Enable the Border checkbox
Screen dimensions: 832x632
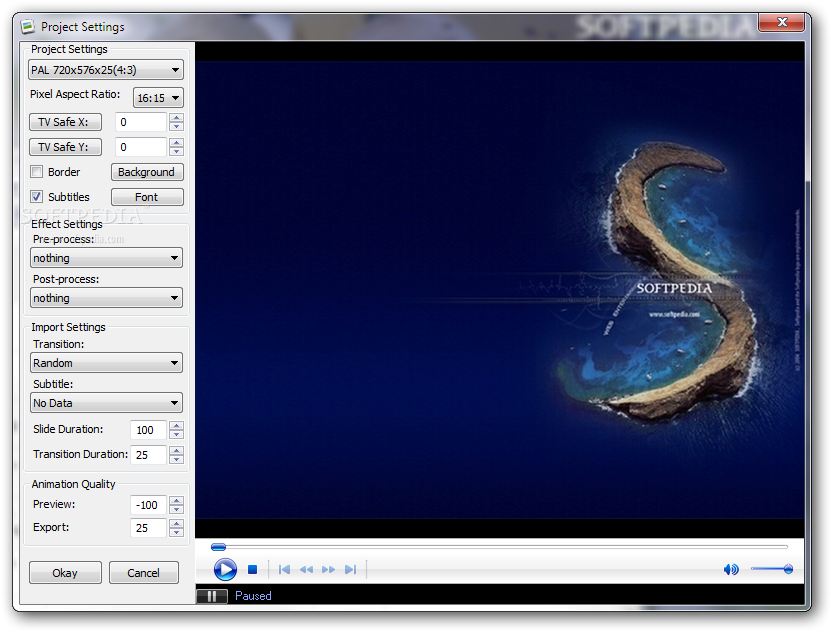[x=37, y=171]
